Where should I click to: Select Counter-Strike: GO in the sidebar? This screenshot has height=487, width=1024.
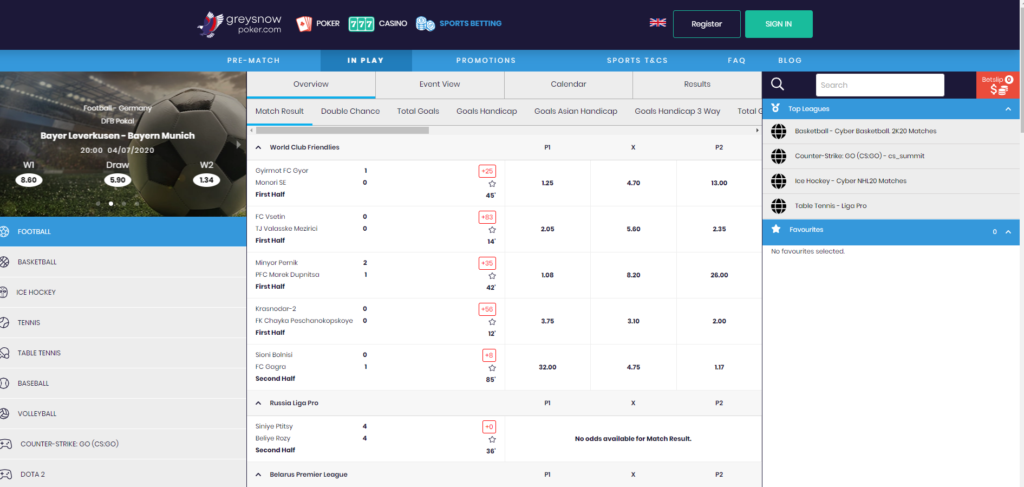[x=123, y=444]
